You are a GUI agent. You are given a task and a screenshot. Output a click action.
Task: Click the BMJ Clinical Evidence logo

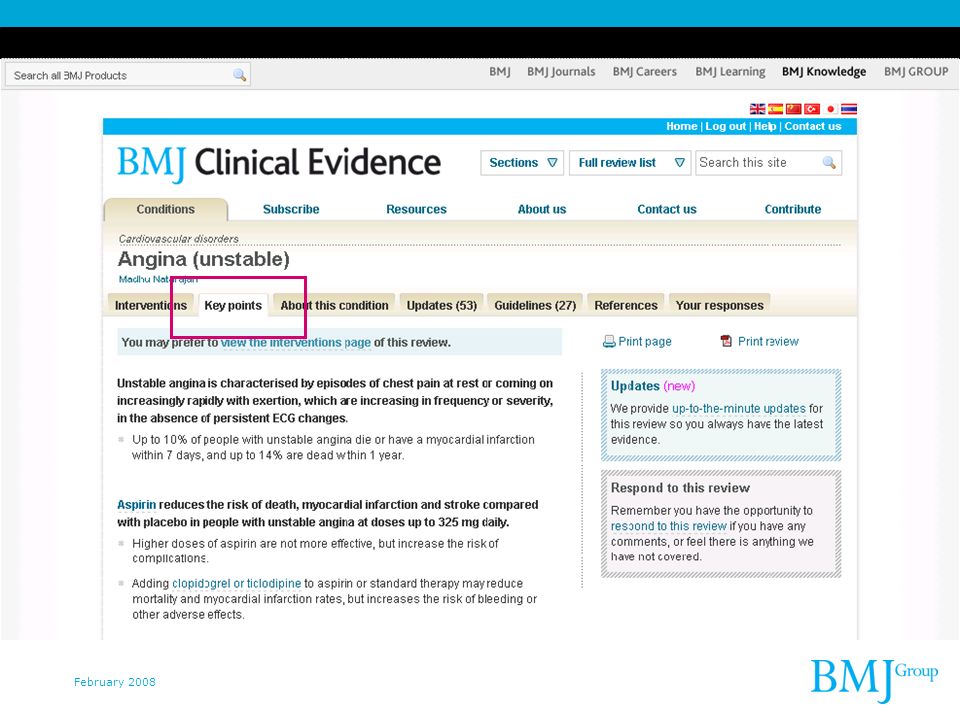pyautogui.click(x=279, y=163)
